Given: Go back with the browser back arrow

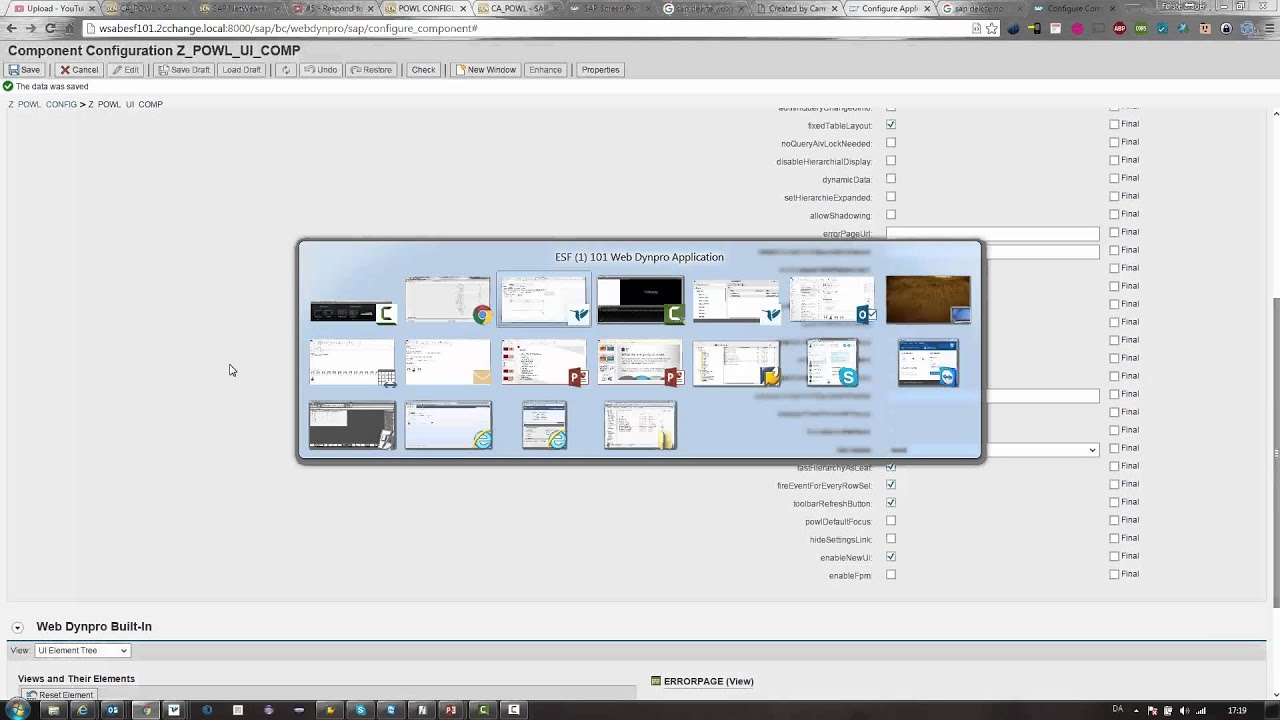Looking at the screenshot, I should click(12, 28).
